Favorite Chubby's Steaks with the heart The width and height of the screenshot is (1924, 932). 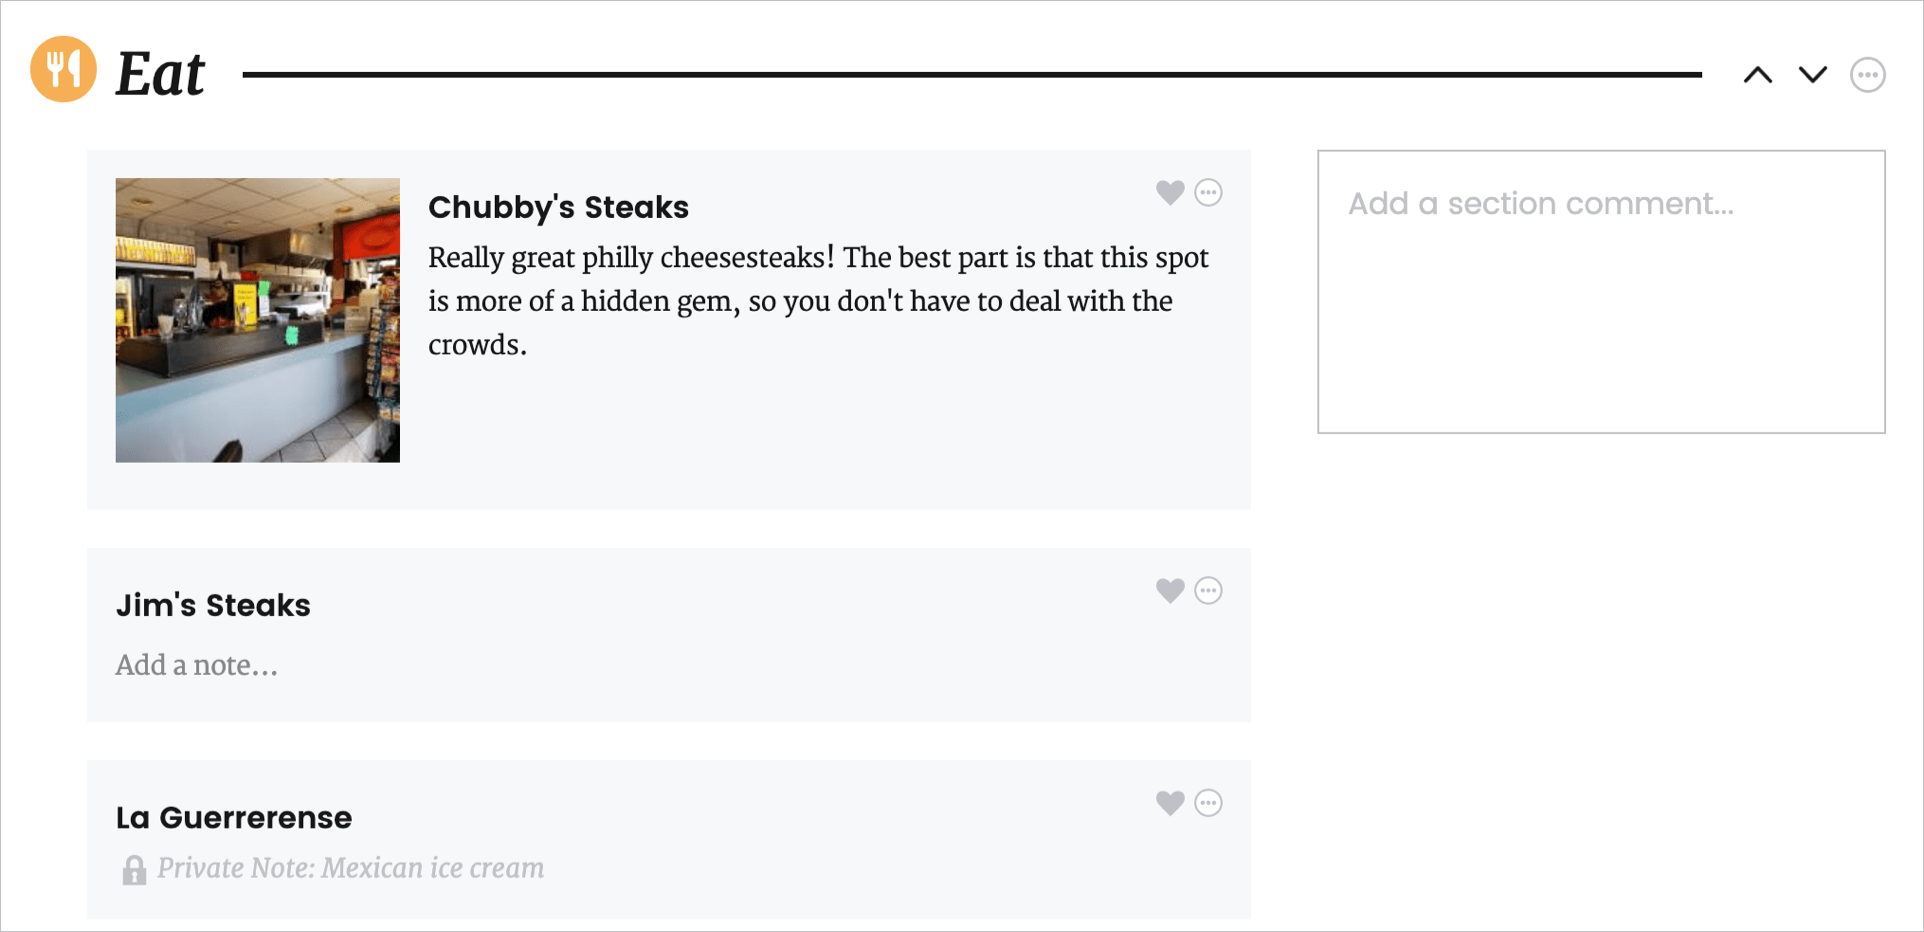[1170, 192]
